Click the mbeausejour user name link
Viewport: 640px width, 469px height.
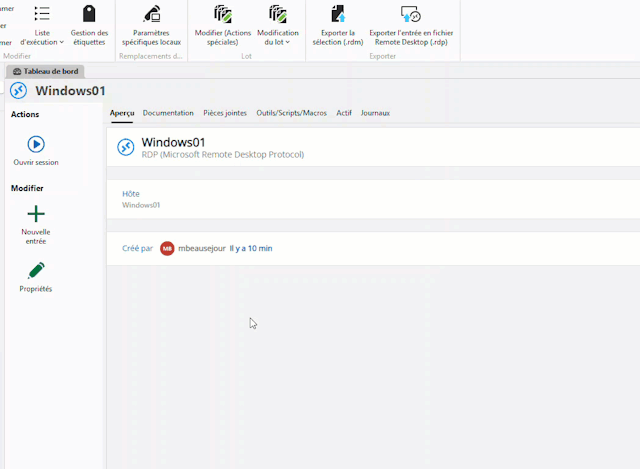[201, 248]
